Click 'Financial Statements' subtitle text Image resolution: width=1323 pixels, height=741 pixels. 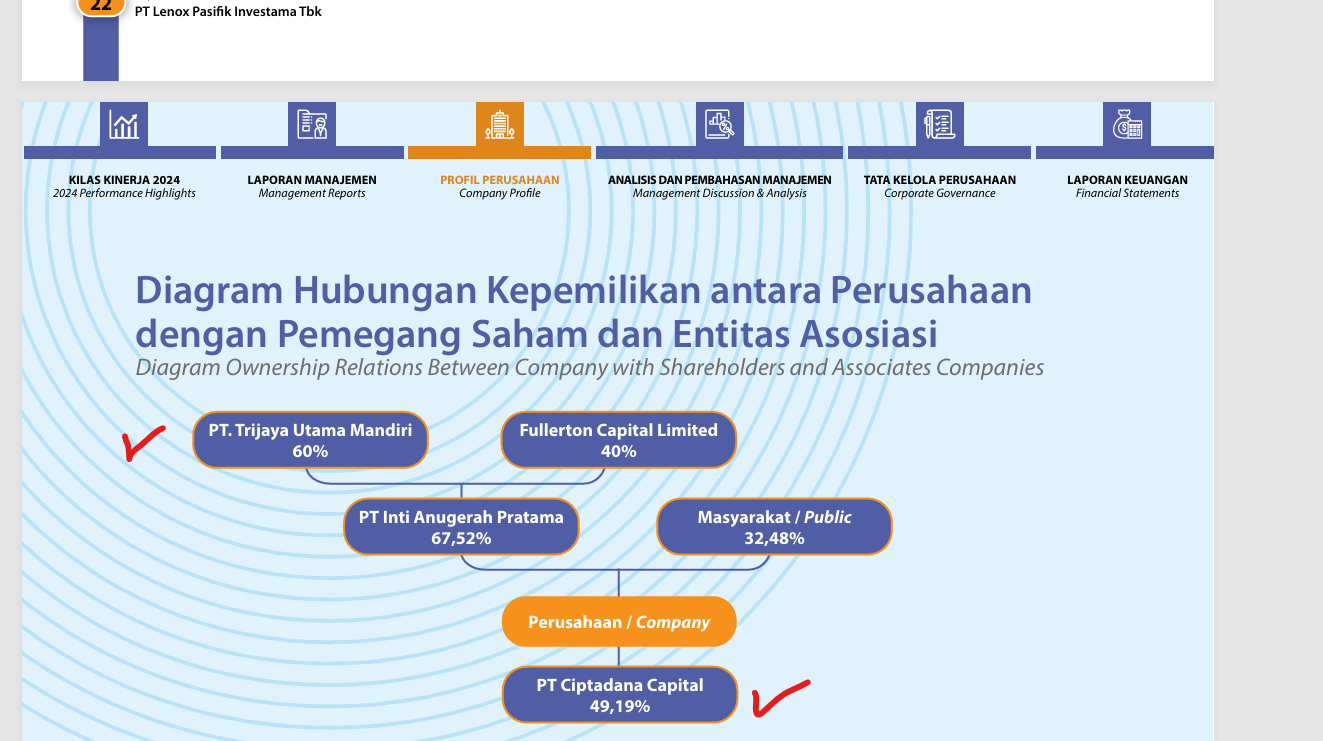[x=1127, y=194]
